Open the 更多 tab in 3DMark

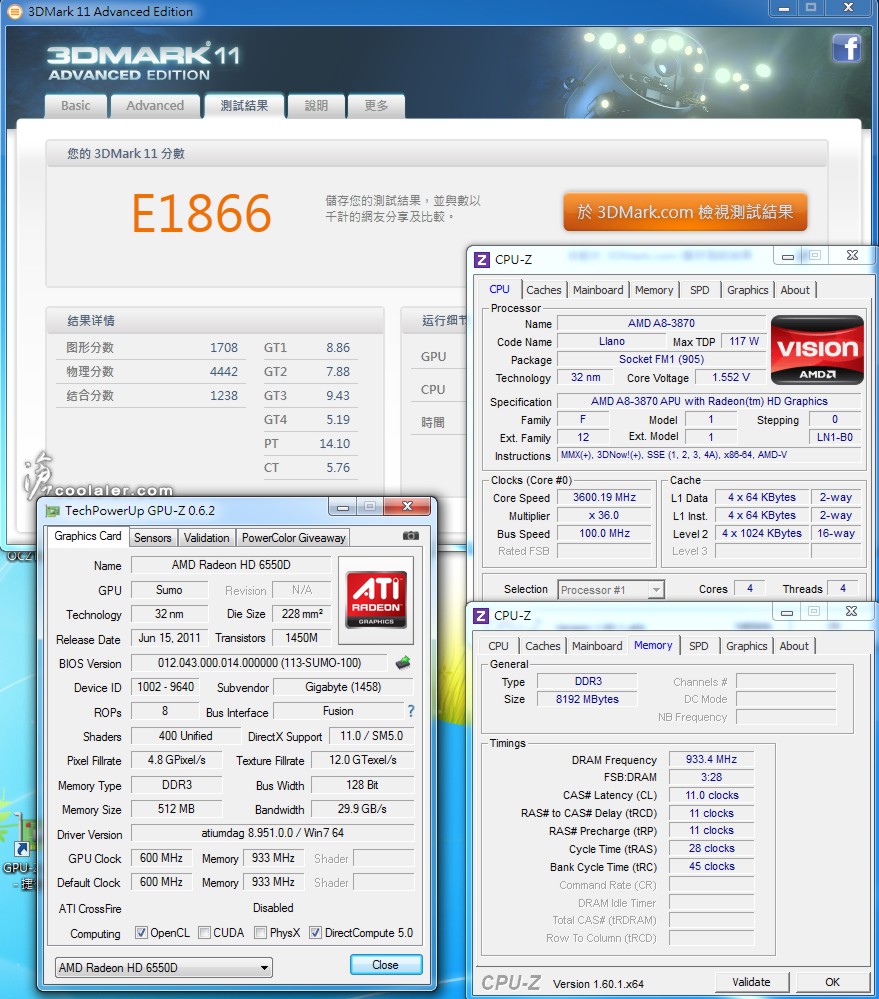click(x=376, y=106)
